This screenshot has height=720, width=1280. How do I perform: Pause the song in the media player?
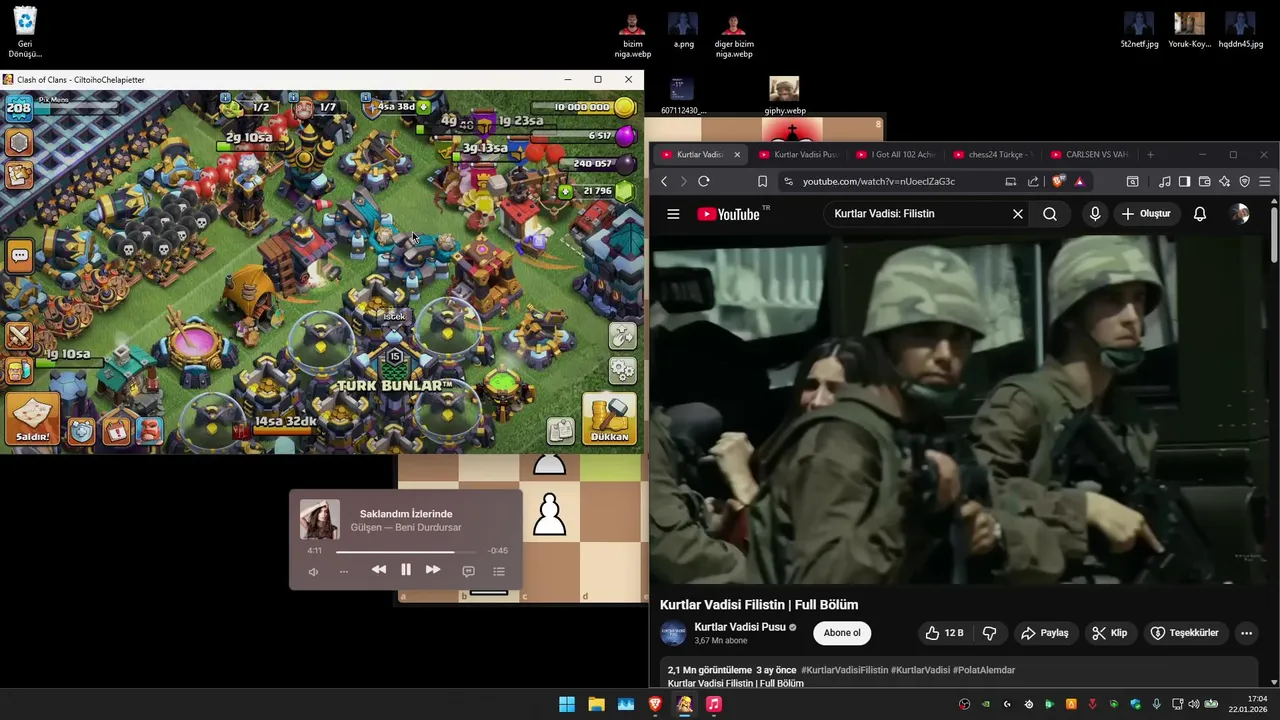406,570
